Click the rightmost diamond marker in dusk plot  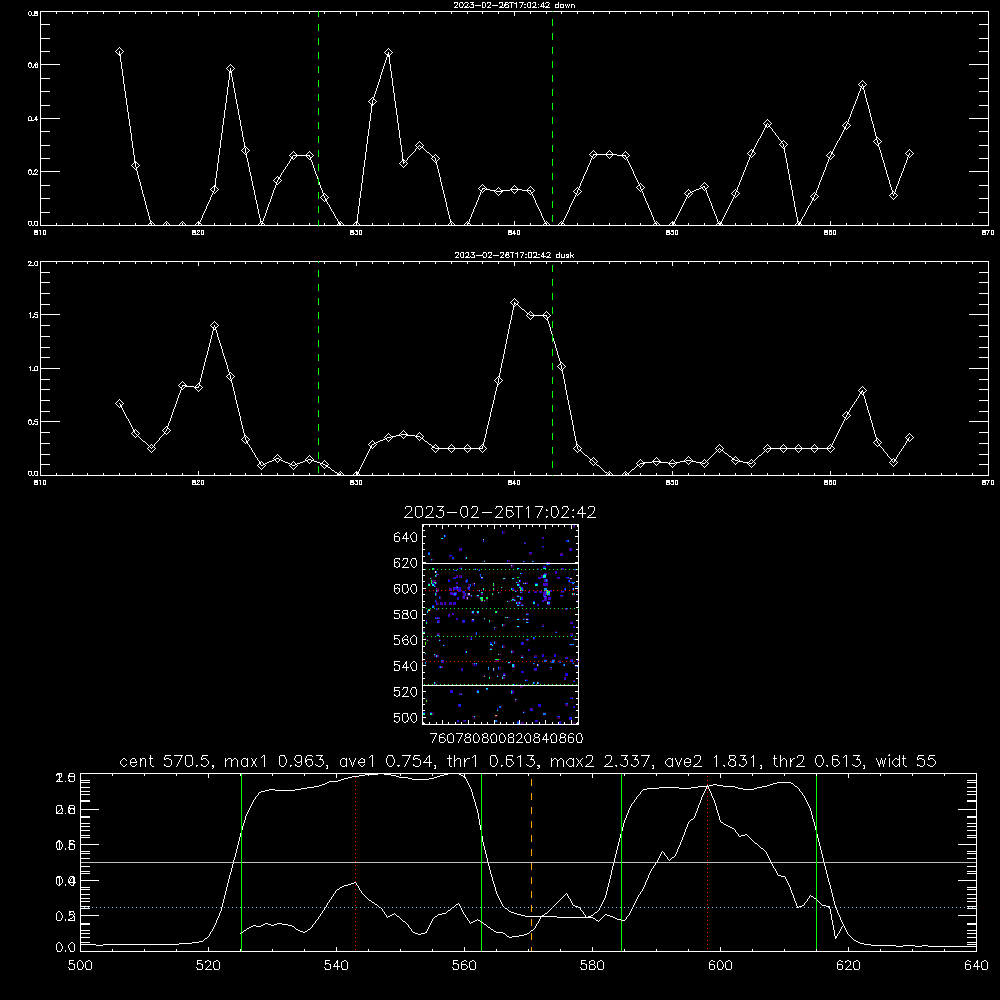909,438
